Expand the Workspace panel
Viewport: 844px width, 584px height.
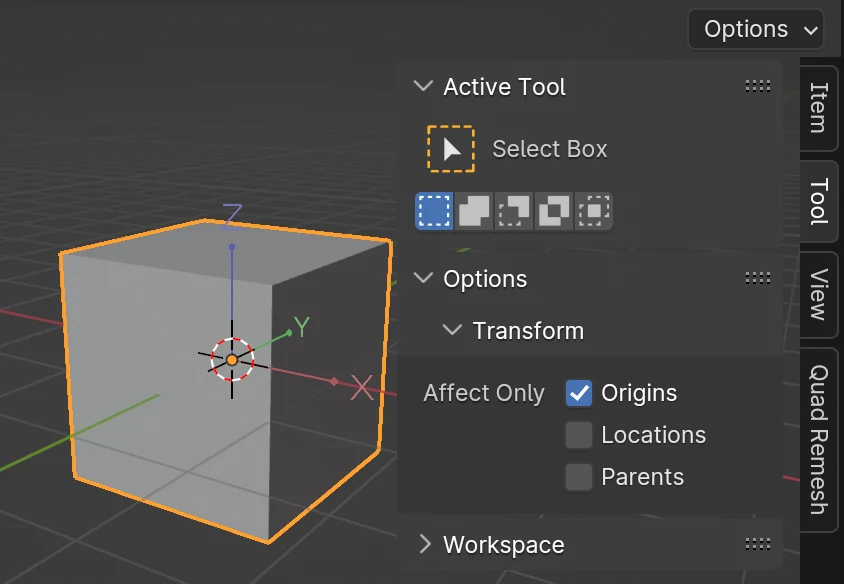click(424, 545)
